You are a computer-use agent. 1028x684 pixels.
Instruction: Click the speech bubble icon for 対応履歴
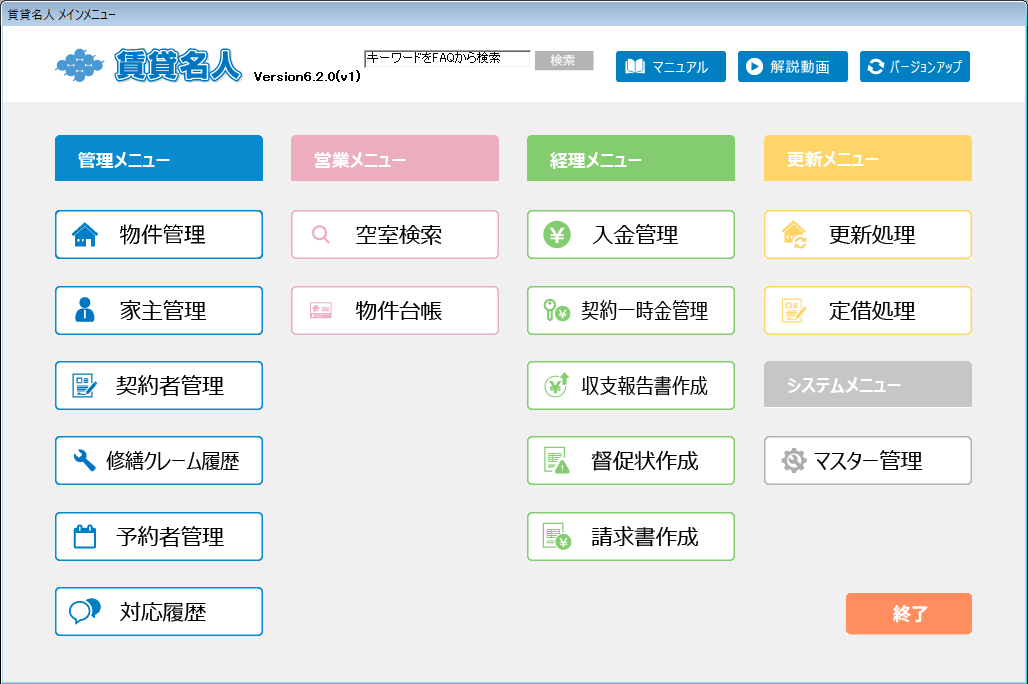tap(85, 612)
